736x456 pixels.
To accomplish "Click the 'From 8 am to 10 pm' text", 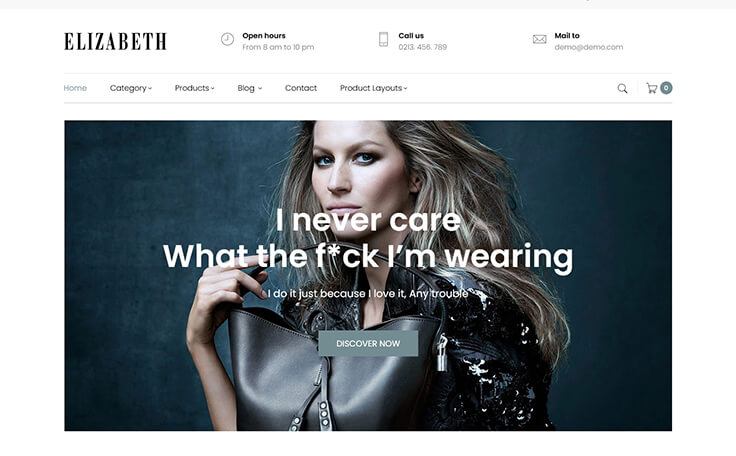I will (x=278, y=47).
